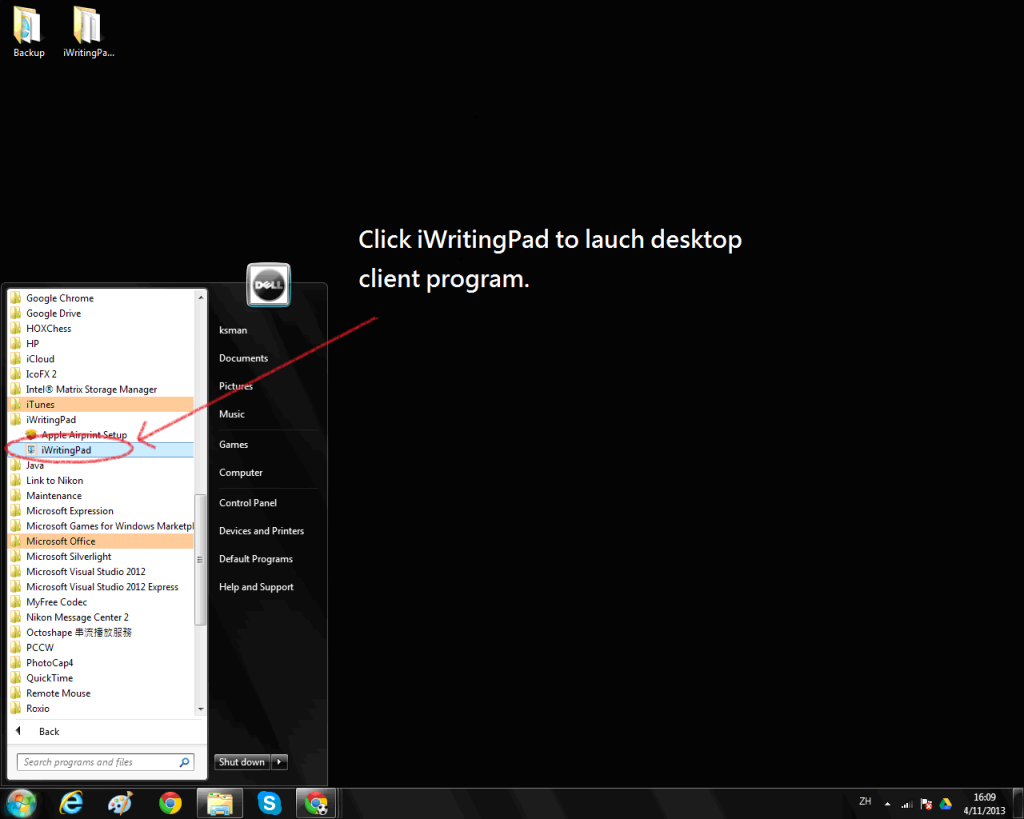The height and width of the screenshot is (819, 1024).
Task: Expand Microsoft Visual Studio 2012 folder
Action: pyautogui.click(x=101, y=571)
